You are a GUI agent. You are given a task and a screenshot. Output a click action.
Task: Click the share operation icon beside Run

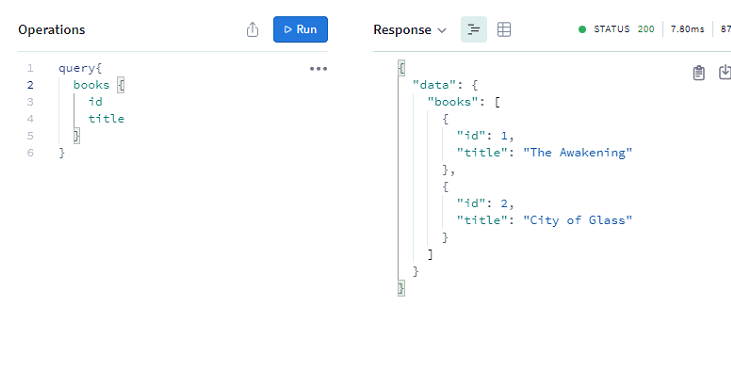pyautogui.click(x=252, y=29)
